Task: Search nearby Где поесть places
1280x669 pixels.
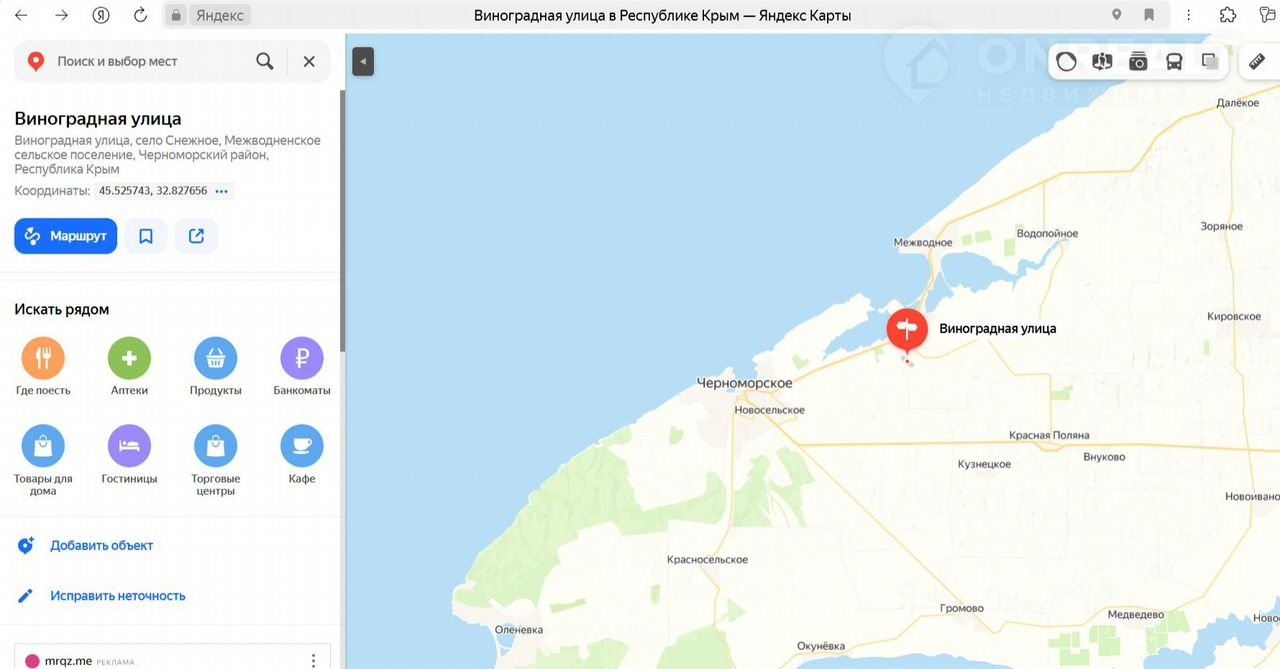Action: click(x=43, y=367)
